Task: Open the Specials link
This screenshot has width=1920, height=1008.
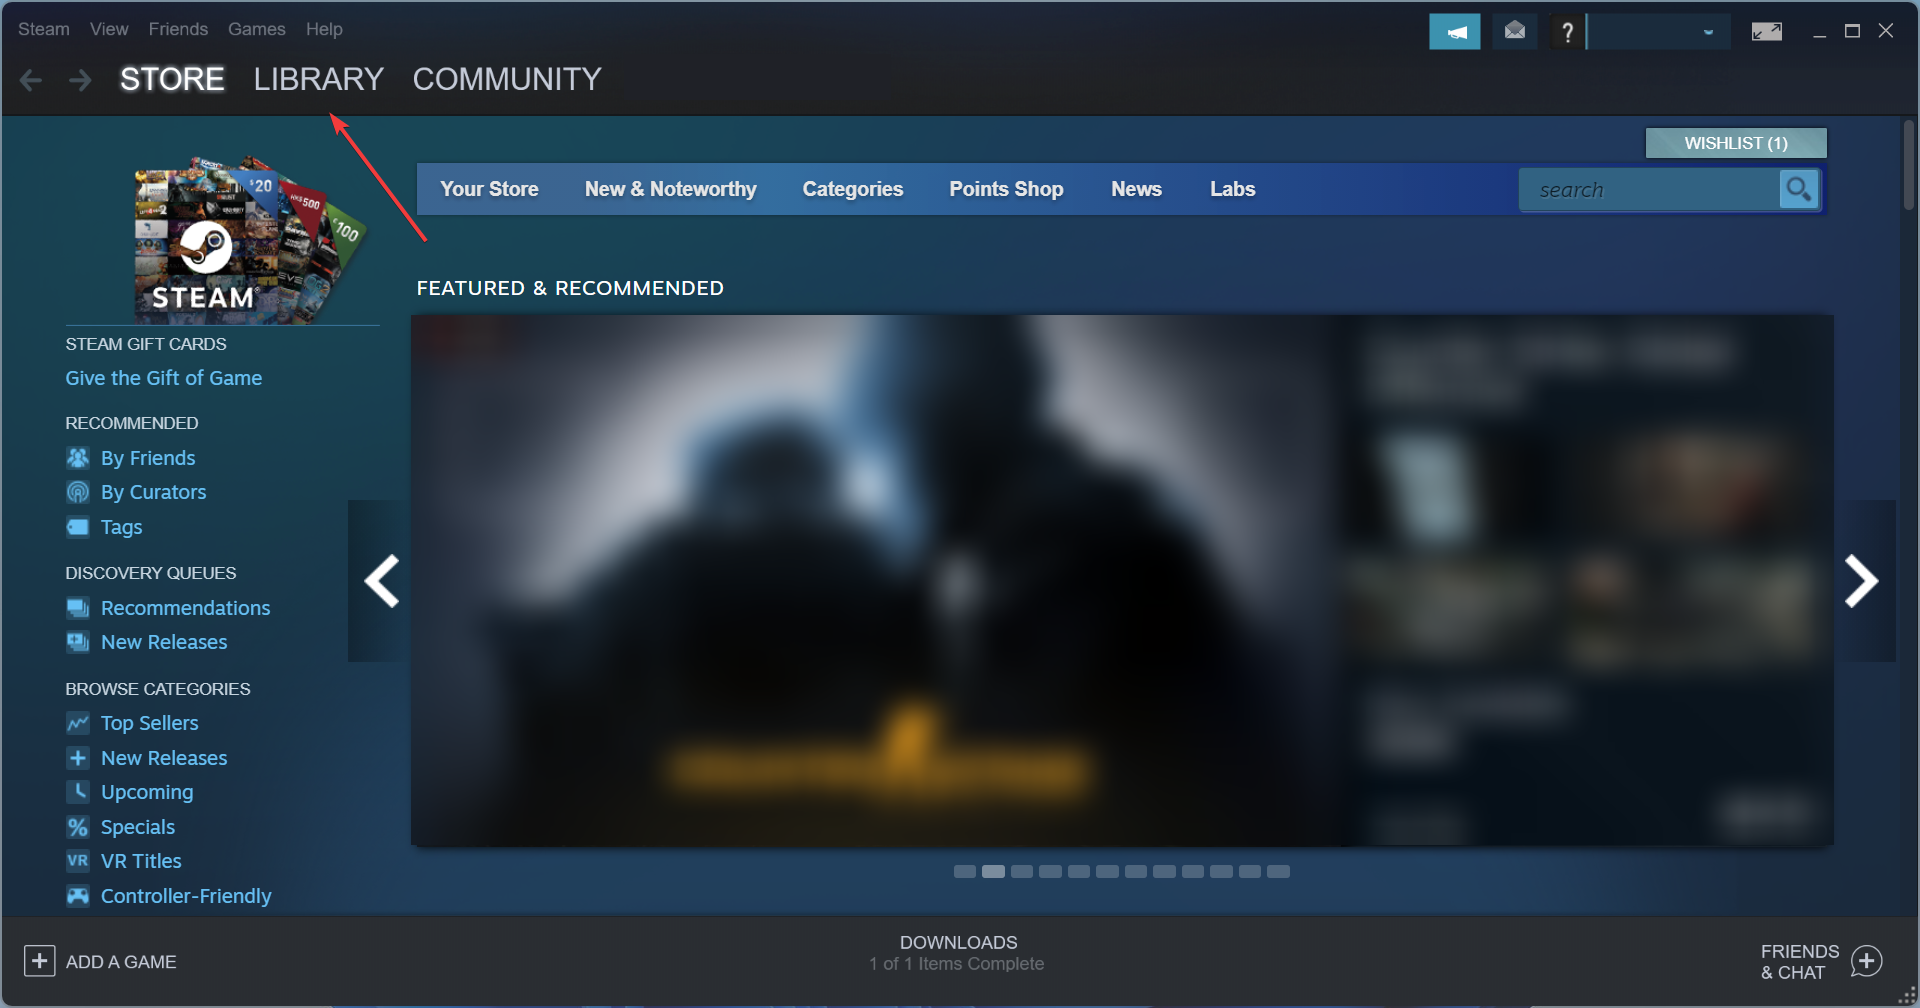Action: click(137, 827)
